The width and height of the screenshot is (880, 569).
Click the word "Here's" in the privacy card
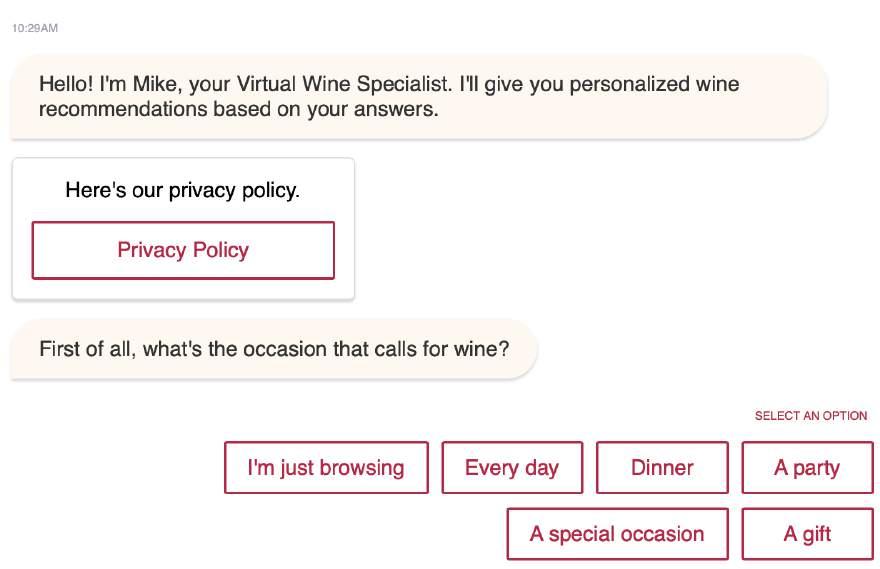94,190
